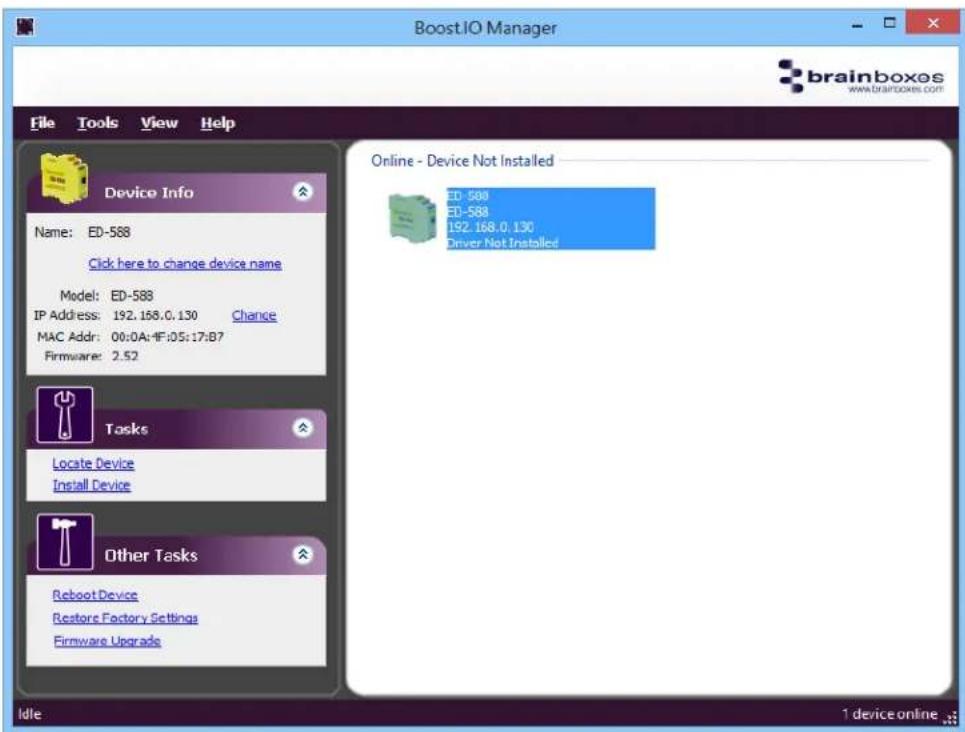Click the Firmware Upgrade link

[107, 641]
